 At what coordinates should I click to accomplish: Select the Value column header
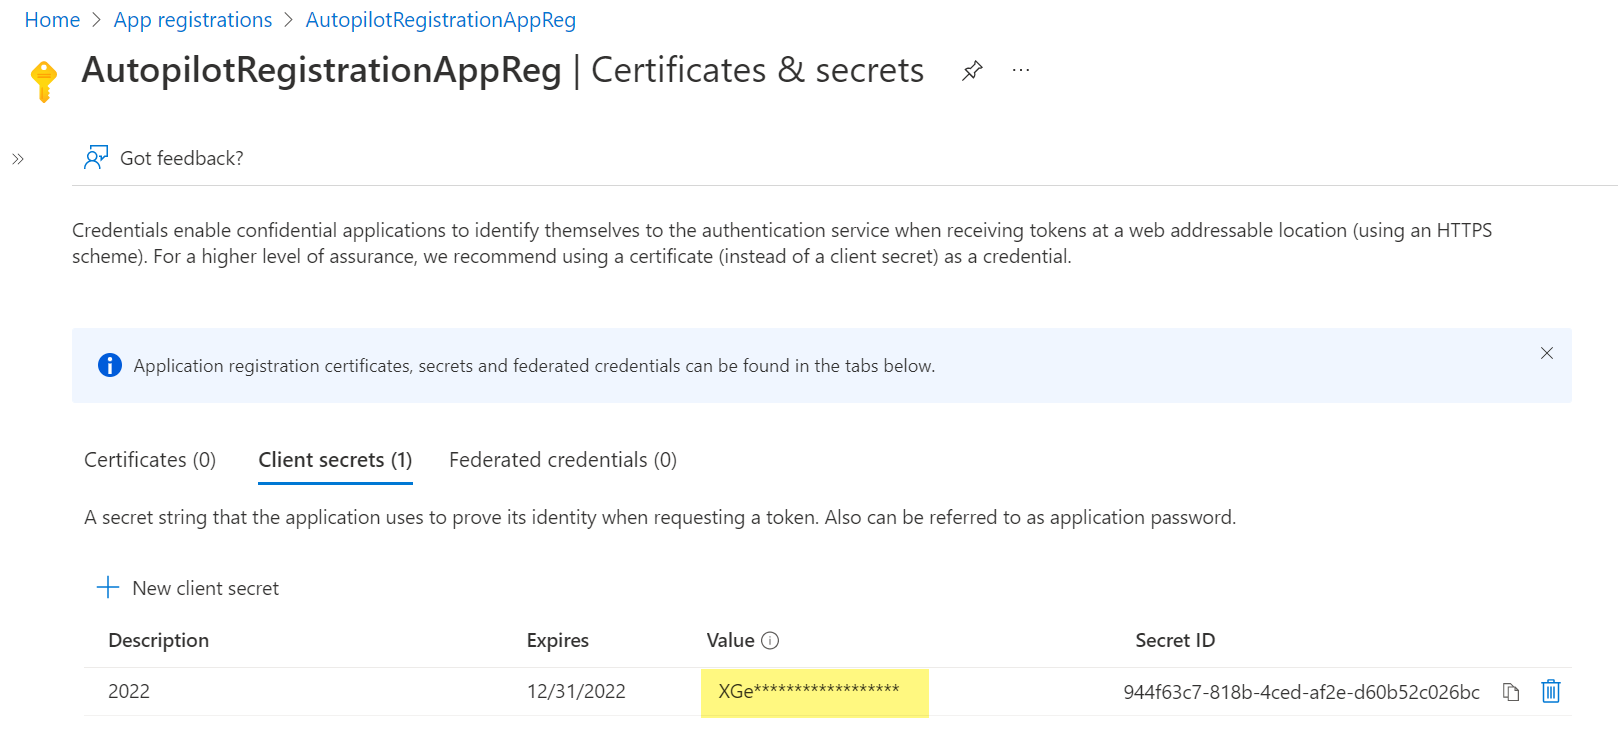pyautogui.click(x=730, y=640)
